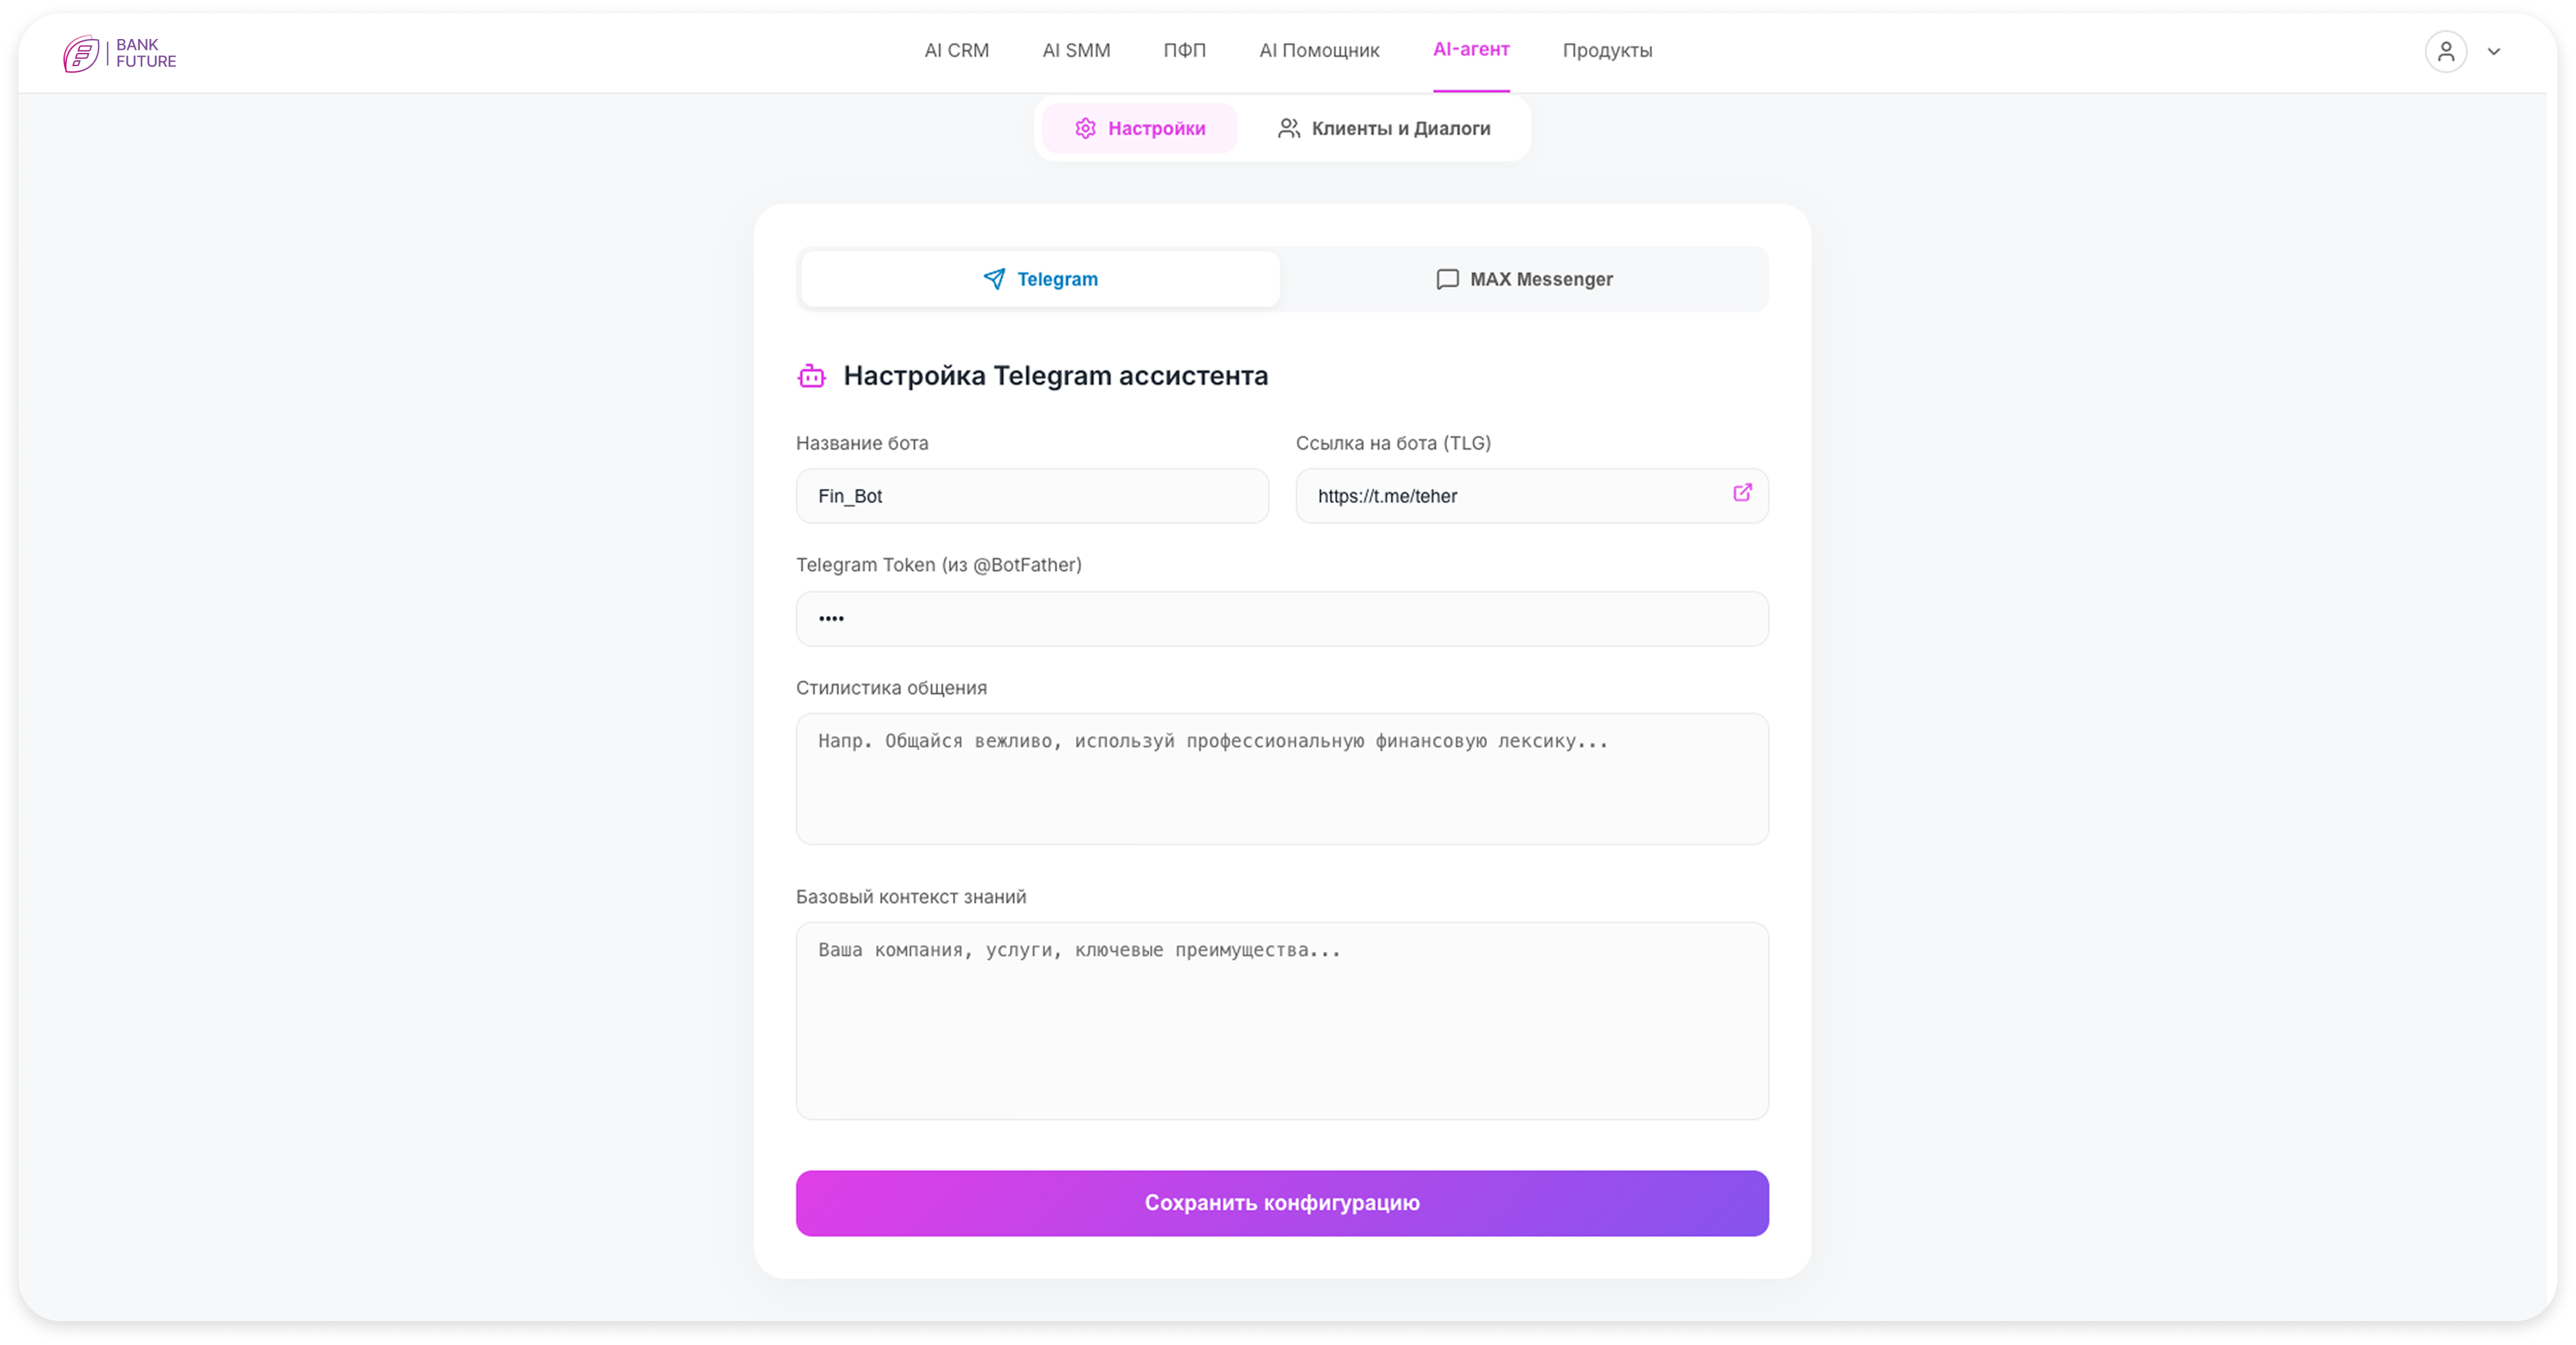Open bot link via external-link icon
The width and height of the screenshot is (2576, 1345).
[1742, 493]
